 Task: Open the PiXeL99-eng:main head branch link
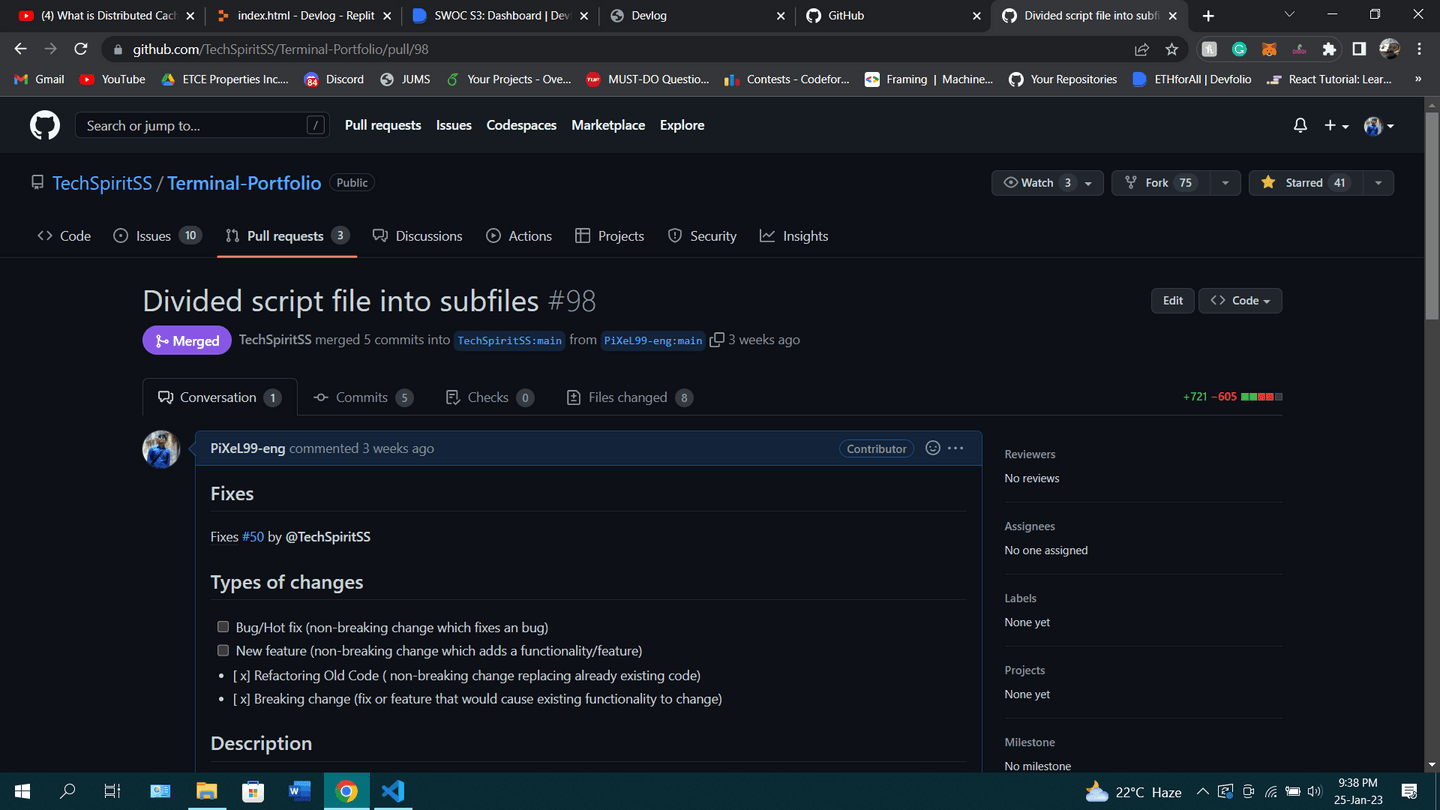(x=653, y=340)
